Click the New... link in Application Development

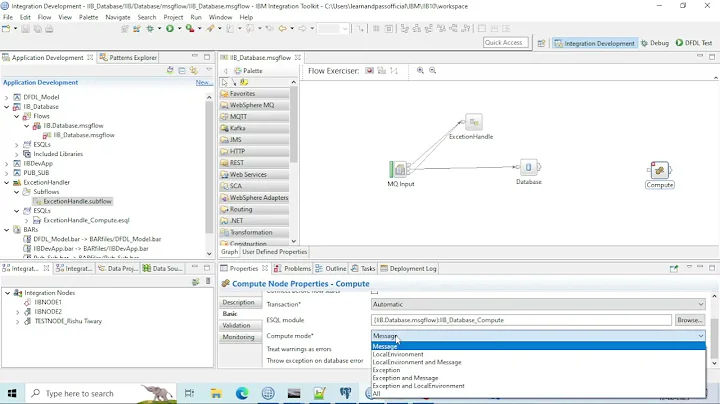[204, 83]
